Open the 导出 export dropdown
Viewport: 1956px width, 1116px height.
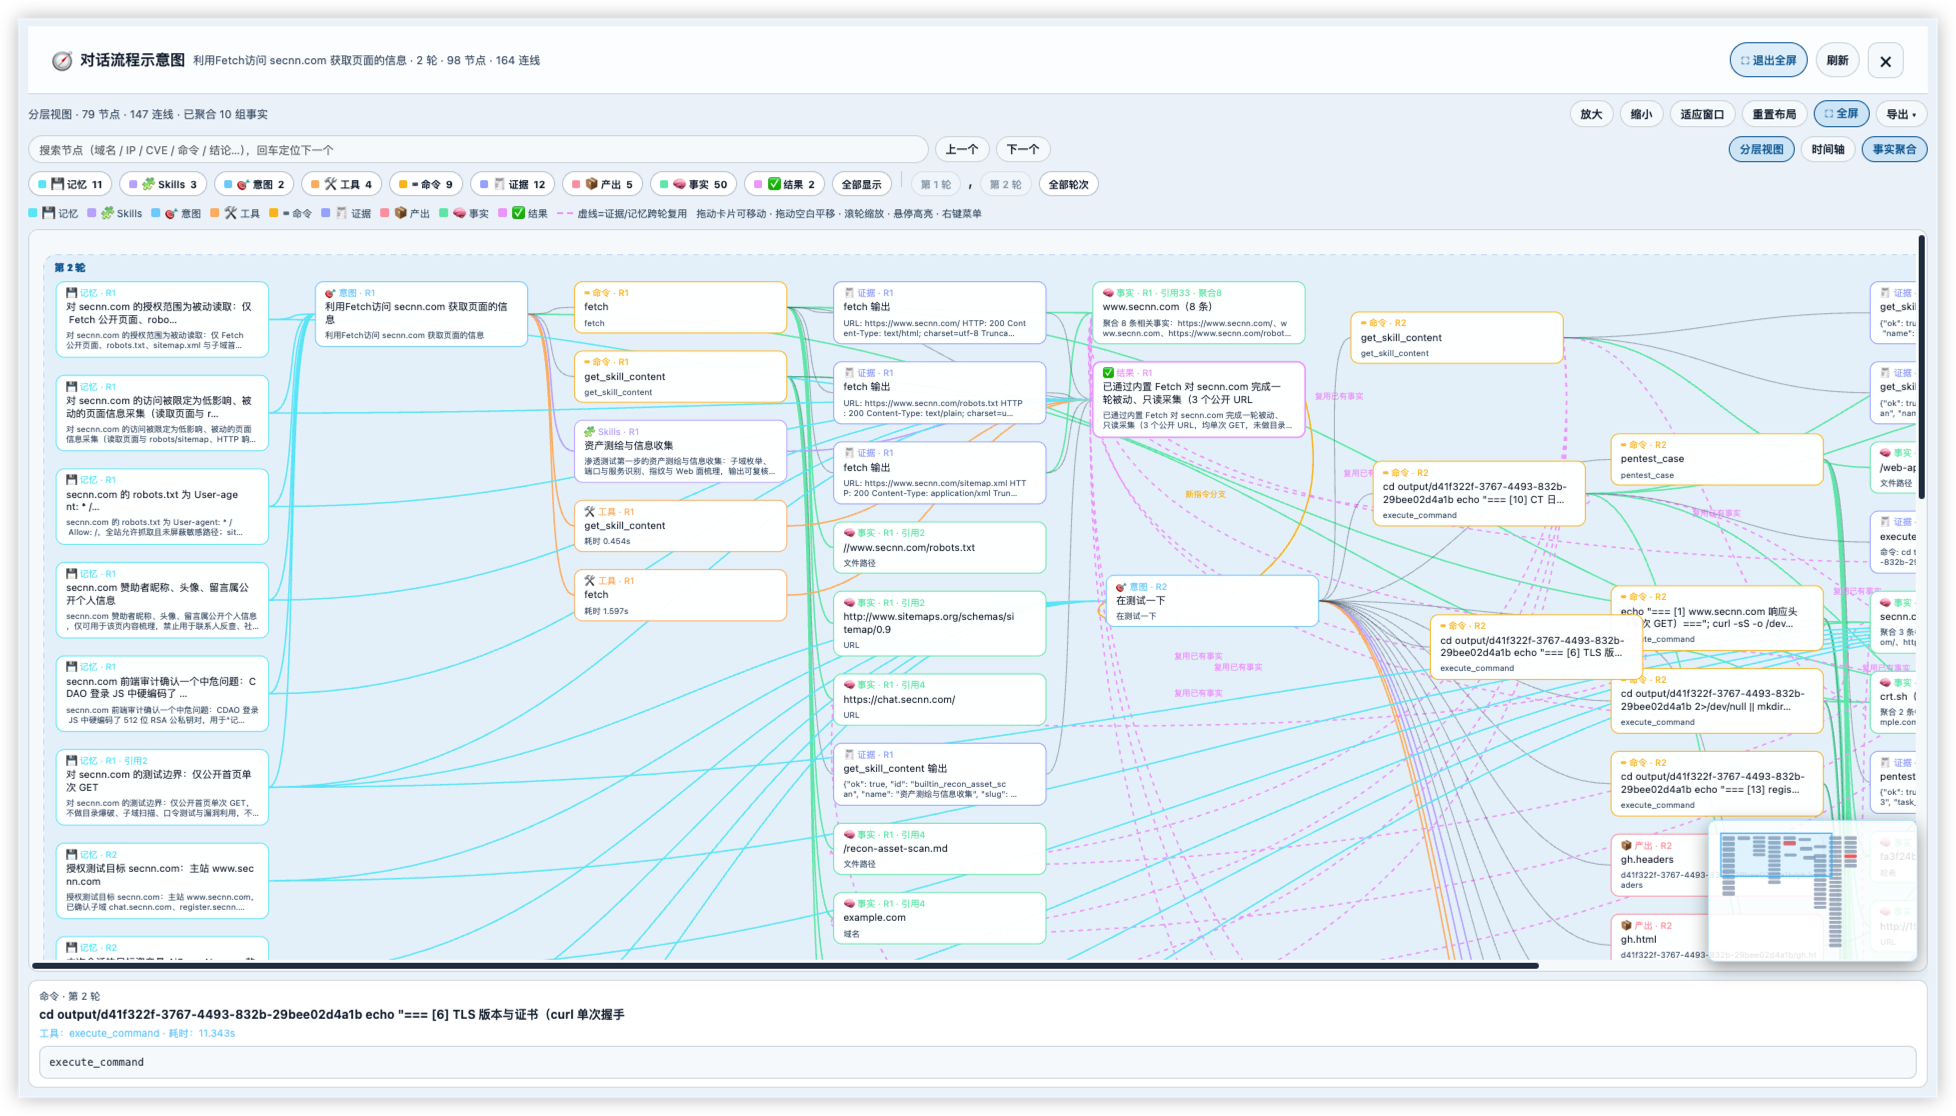click(x=1901, y=114)
